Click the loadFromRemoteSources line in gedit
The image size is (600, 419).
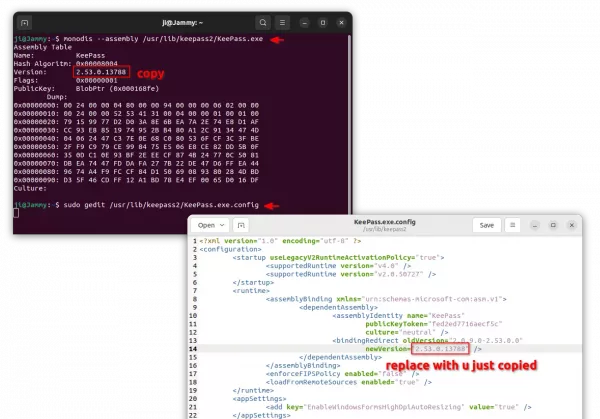coord(349,382)
